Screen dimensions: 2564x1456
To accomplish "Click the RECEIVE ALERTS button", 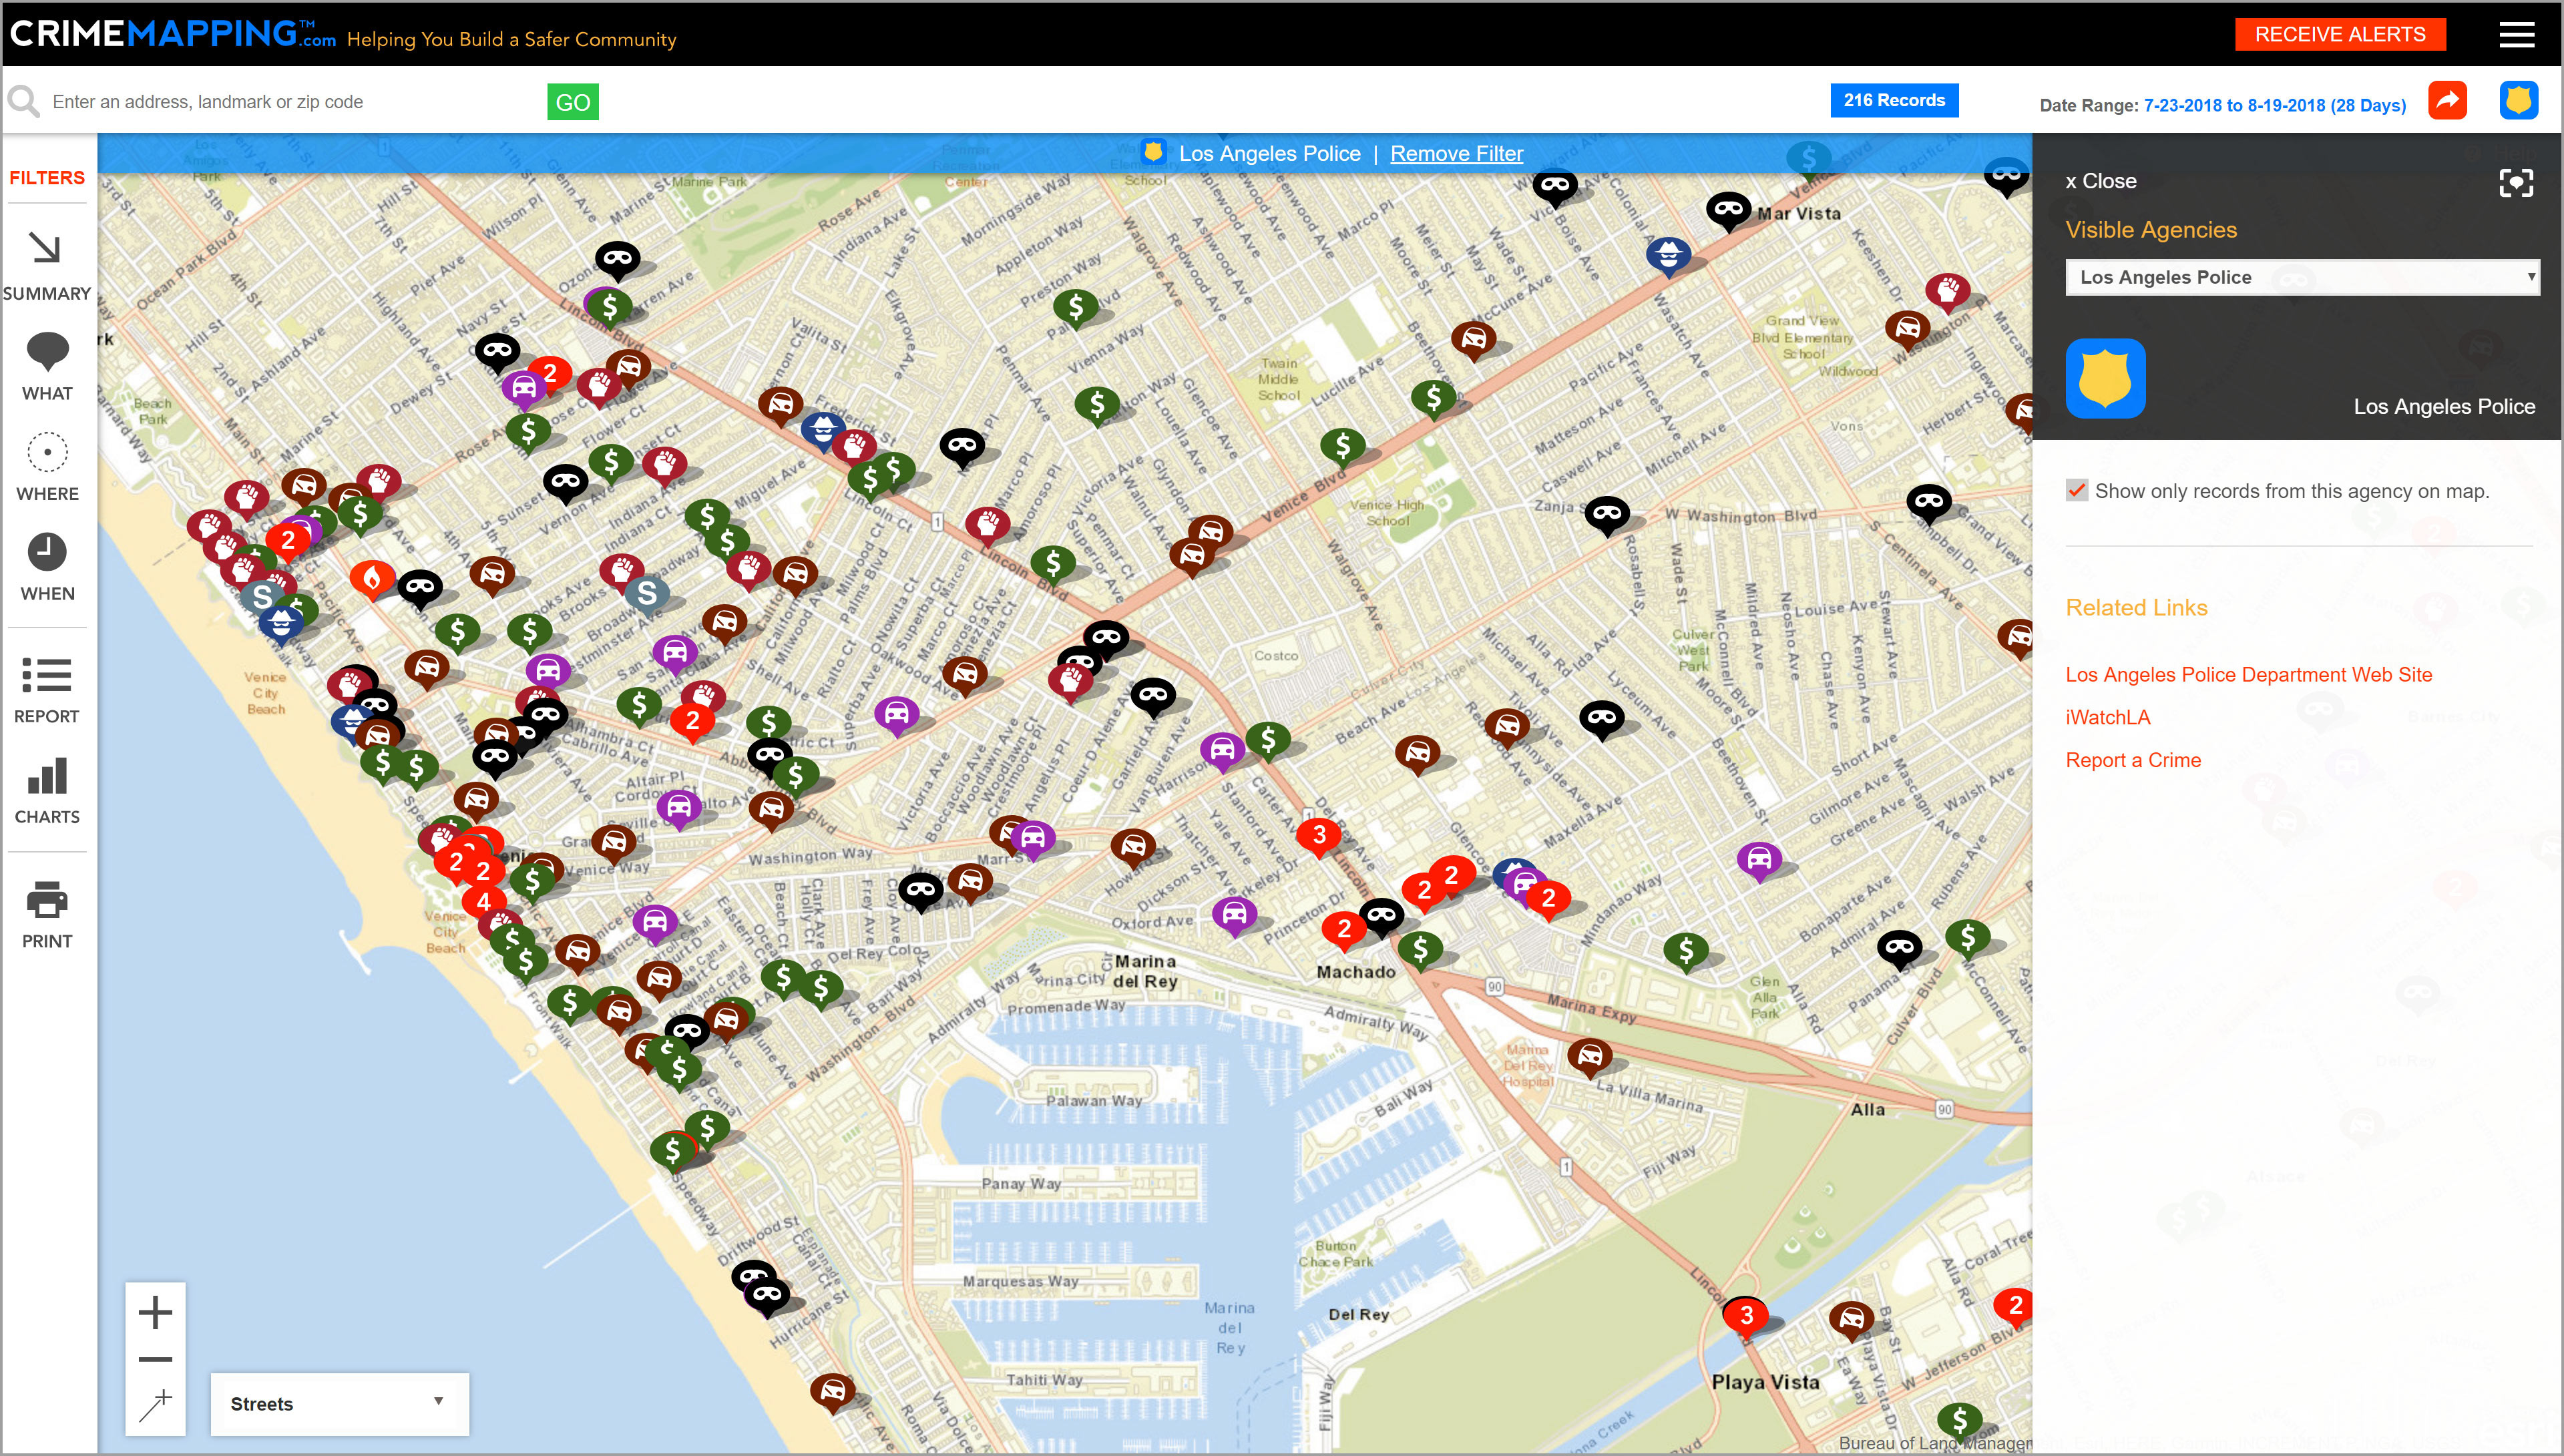I will coord(2340,35).
